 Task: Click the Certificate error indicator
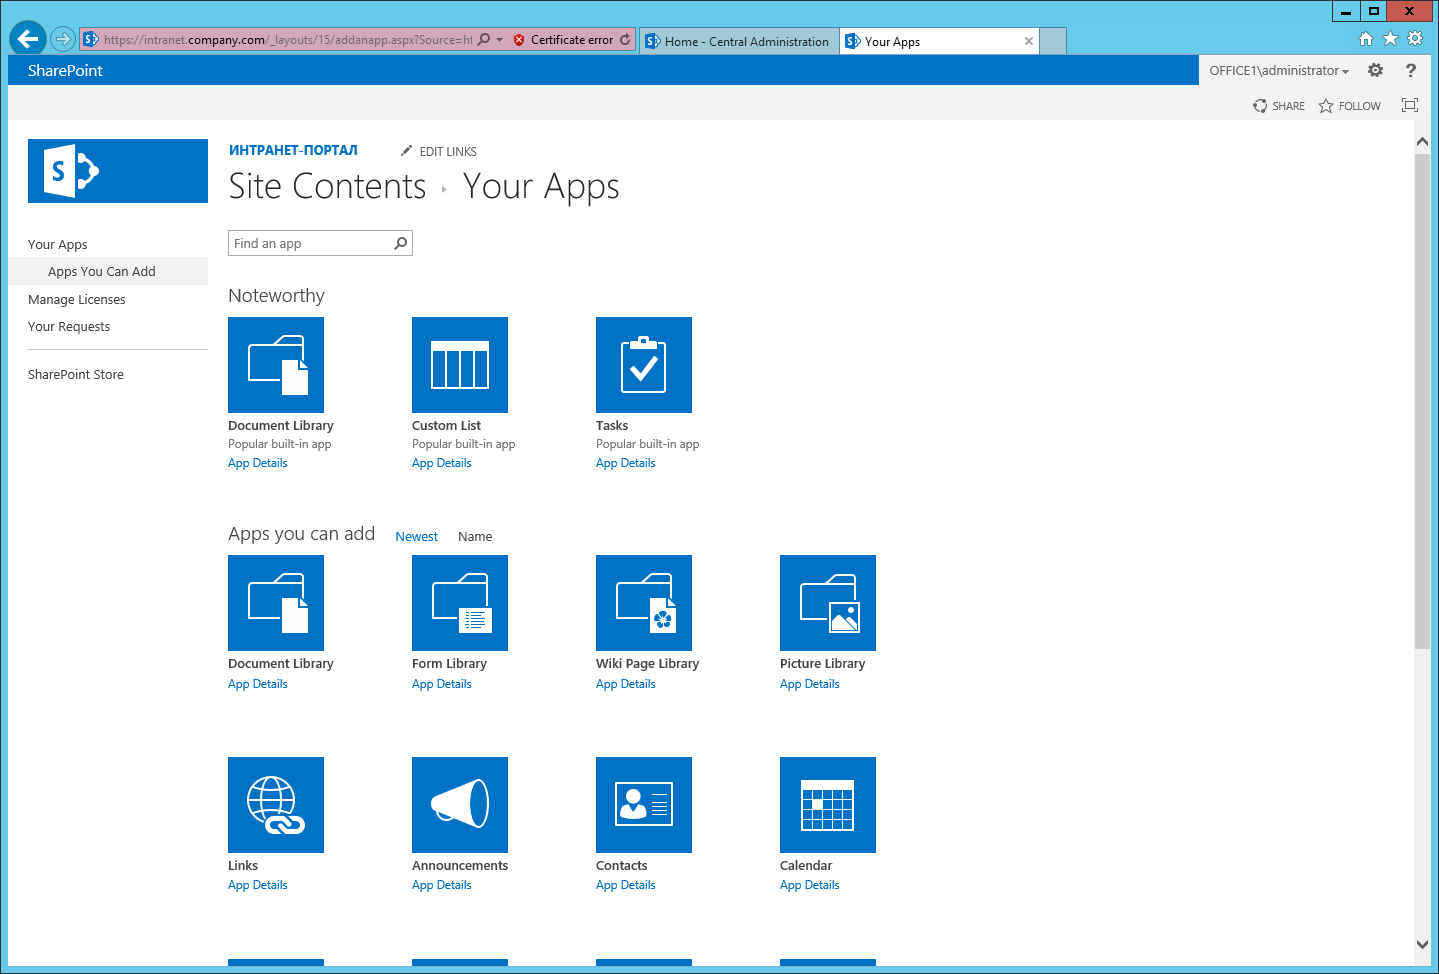pyautogui.click(x=563, y=40)
